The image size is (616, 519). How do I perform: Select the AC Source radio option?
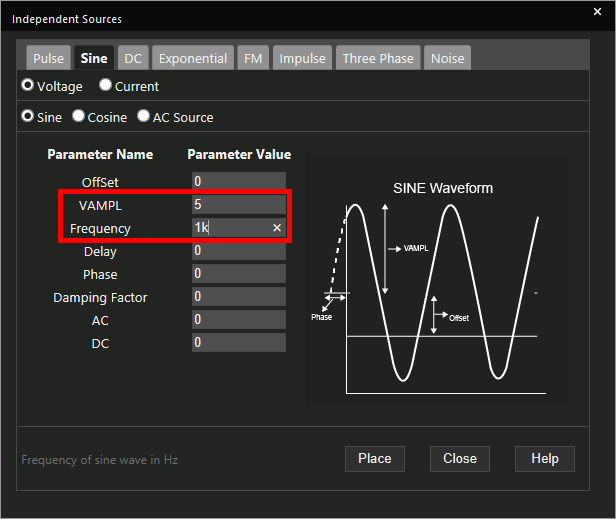coord(143,116)
